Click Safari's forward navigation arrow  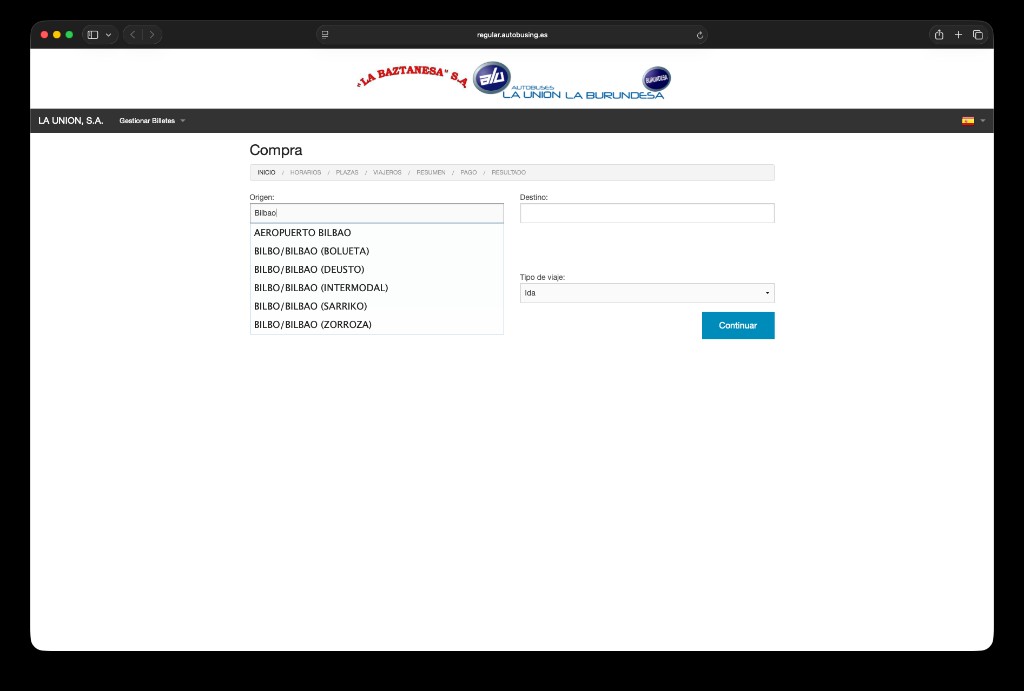pos(152,35)
